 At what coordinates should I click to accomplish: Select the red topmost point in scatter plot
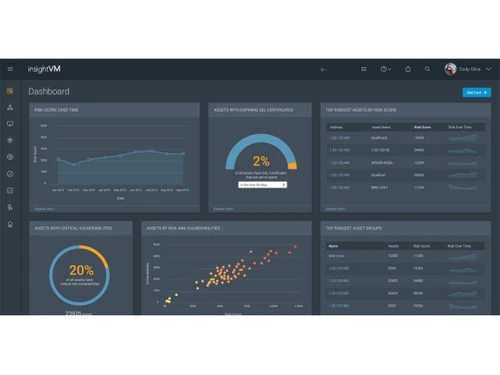coord(295,247)
